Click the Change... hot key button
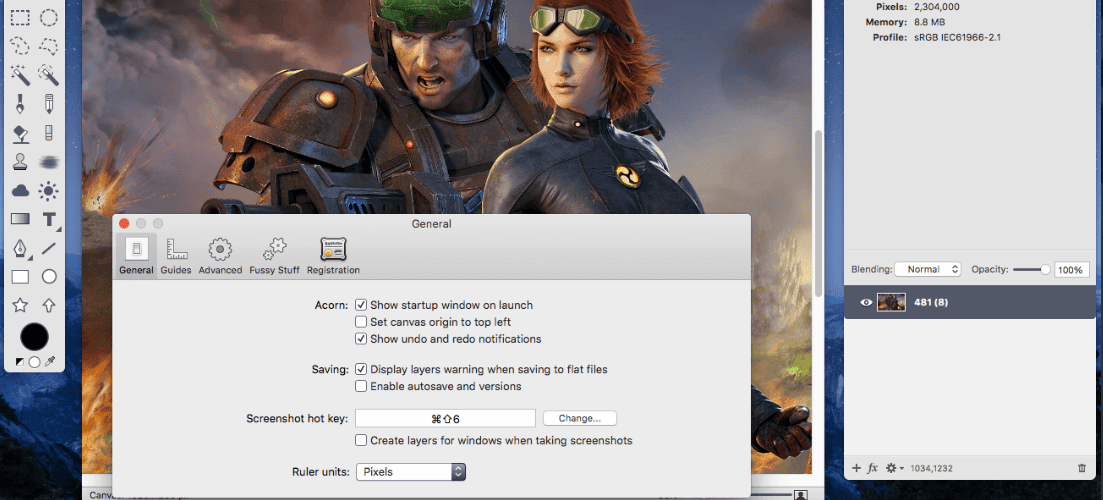The height and width of the screenshot is (500, 1103). (x=580, y=418)
